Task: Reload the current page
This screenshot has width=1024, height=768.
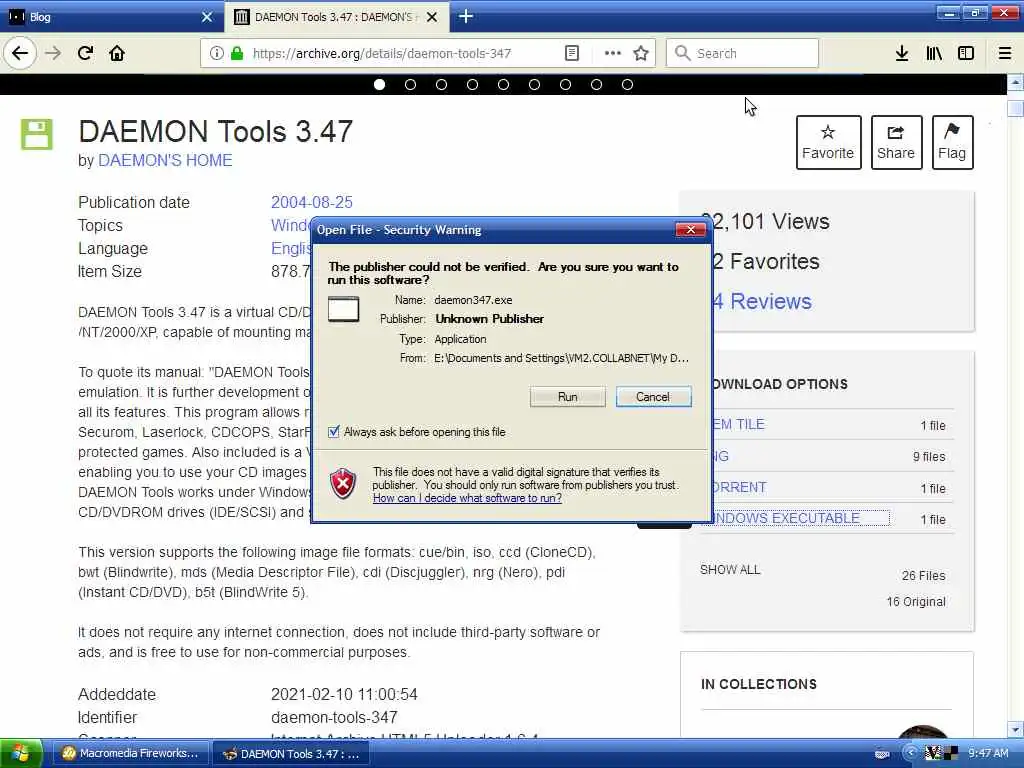Action: tap(86, 53)
